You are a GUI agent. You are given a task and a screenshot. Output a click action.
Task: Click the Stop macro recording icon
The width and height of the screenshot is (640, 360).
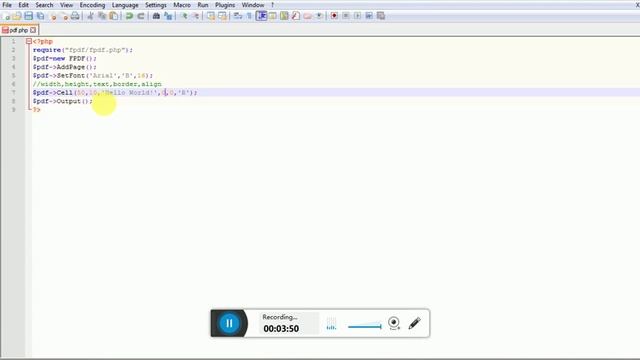(x=346, y=16)
